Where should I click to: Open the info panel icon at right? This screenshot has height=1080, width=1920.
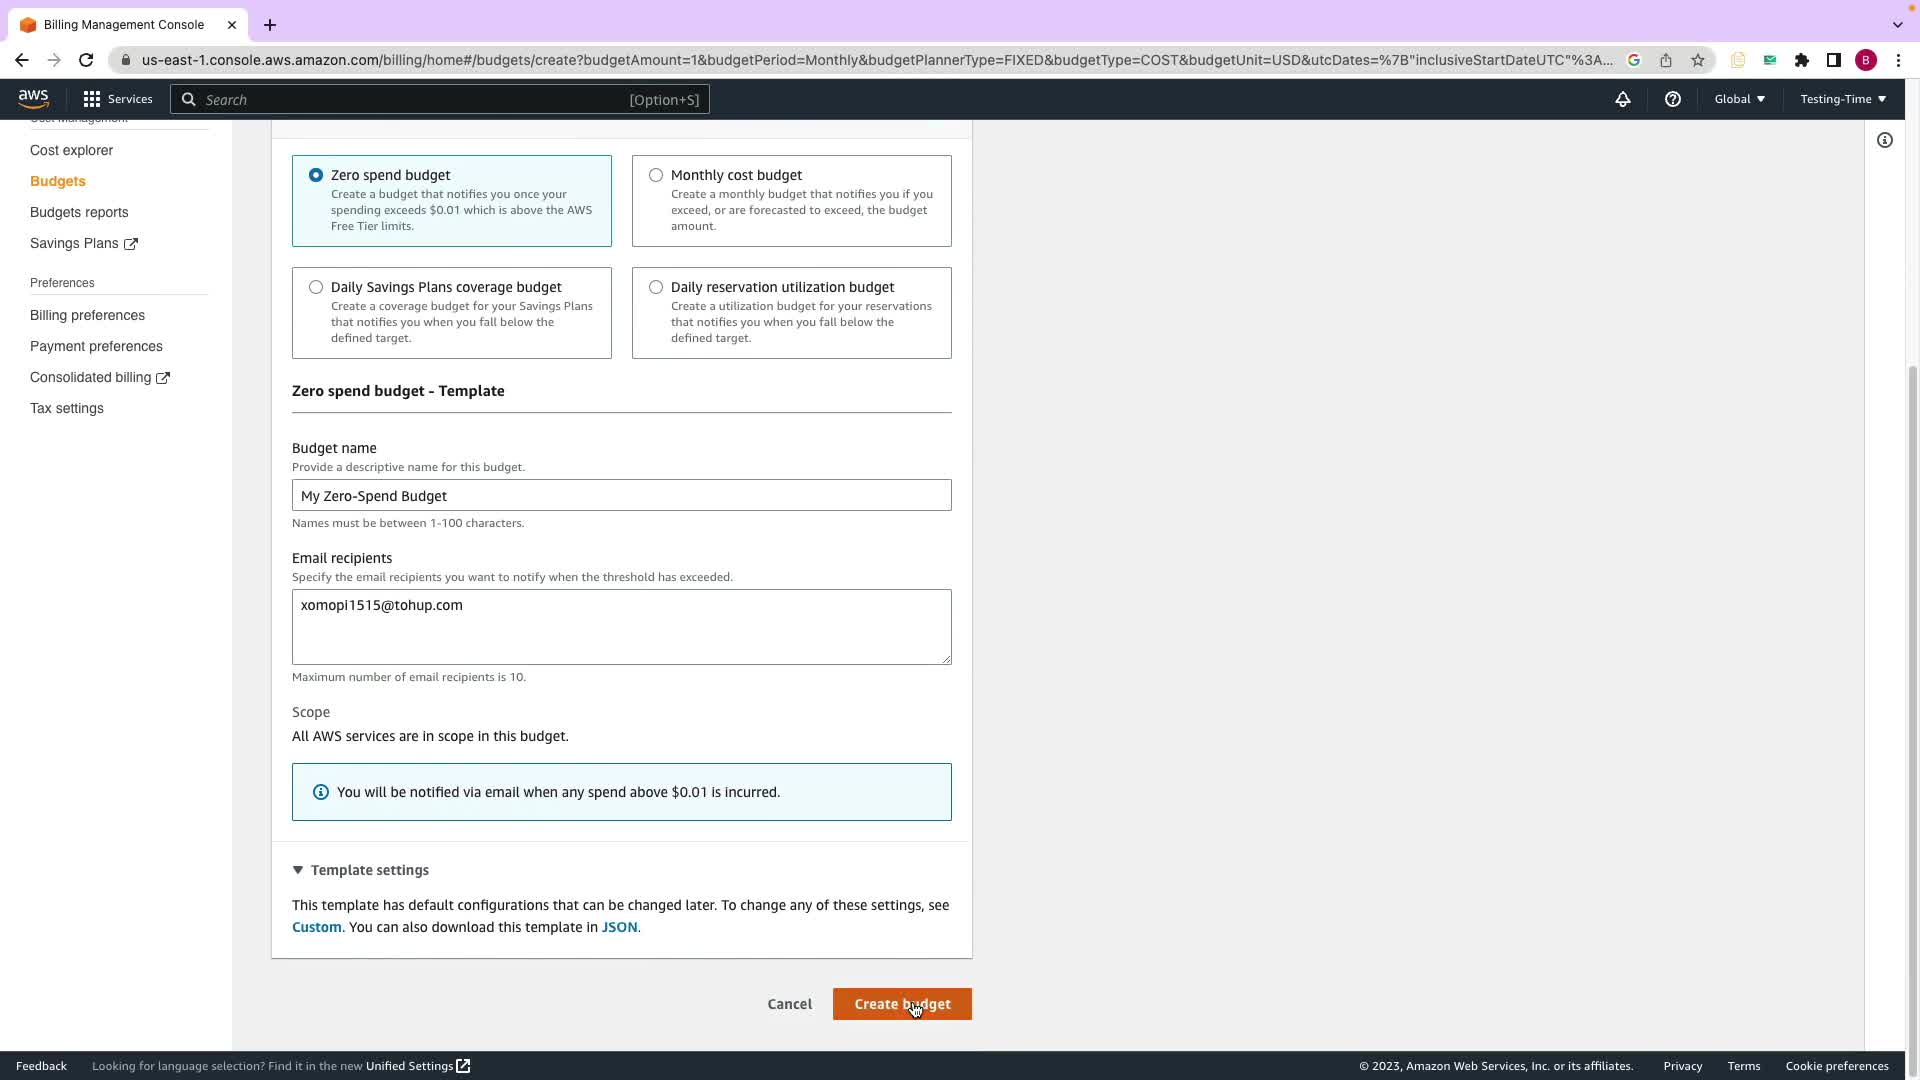tap(1884, 141)
